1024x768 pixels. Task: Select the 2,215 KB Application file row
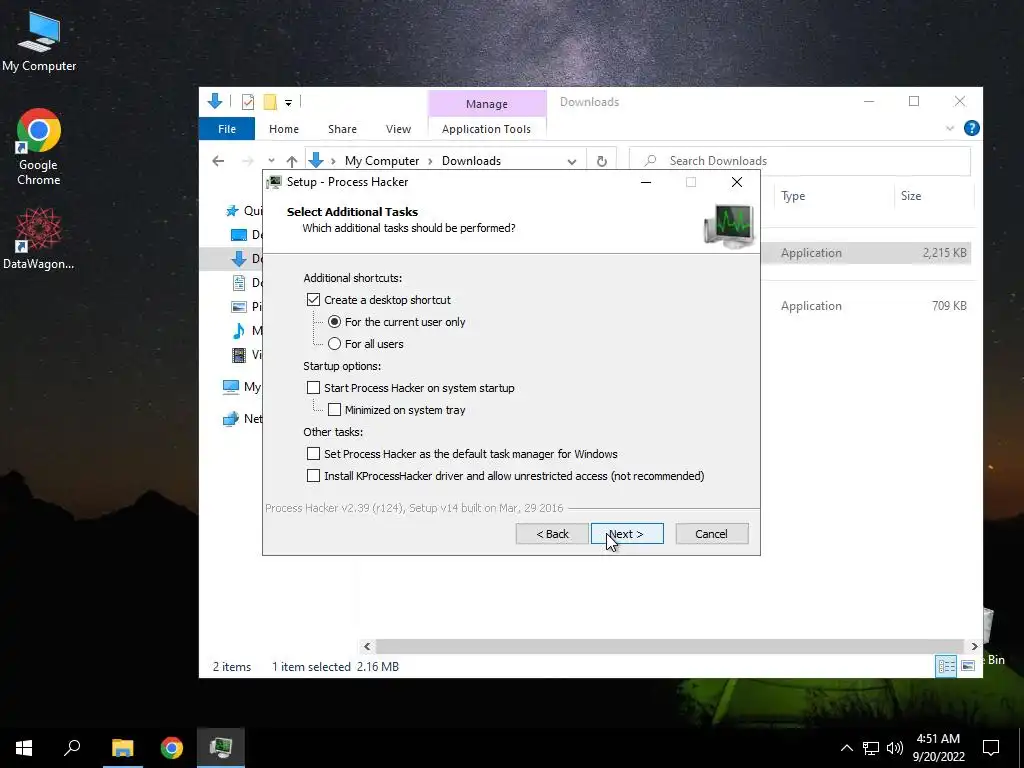click(866, 253)
